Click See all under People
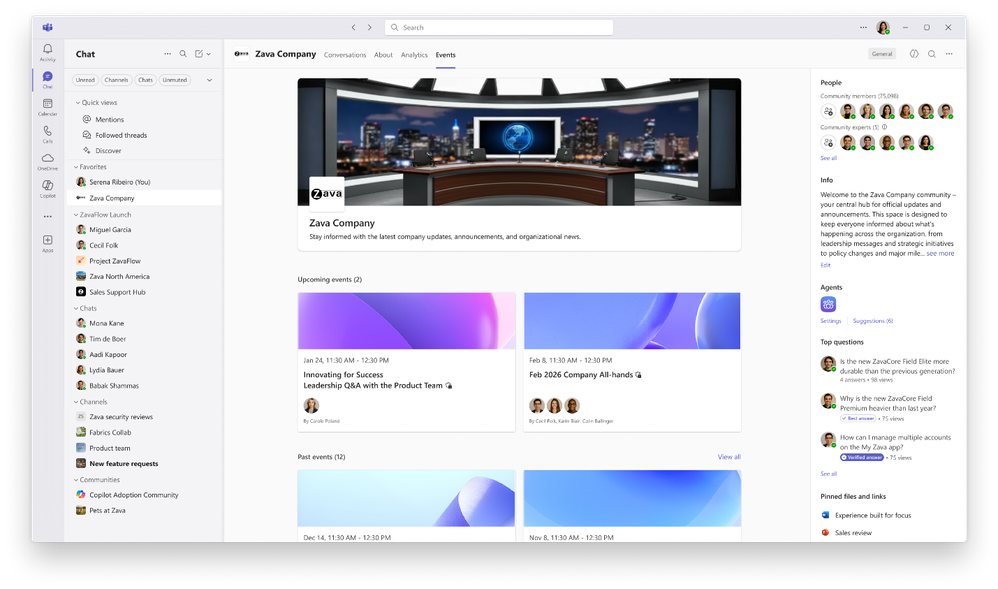Image resolution: width=998 pixels, height=589 pixels. (829, 158)
